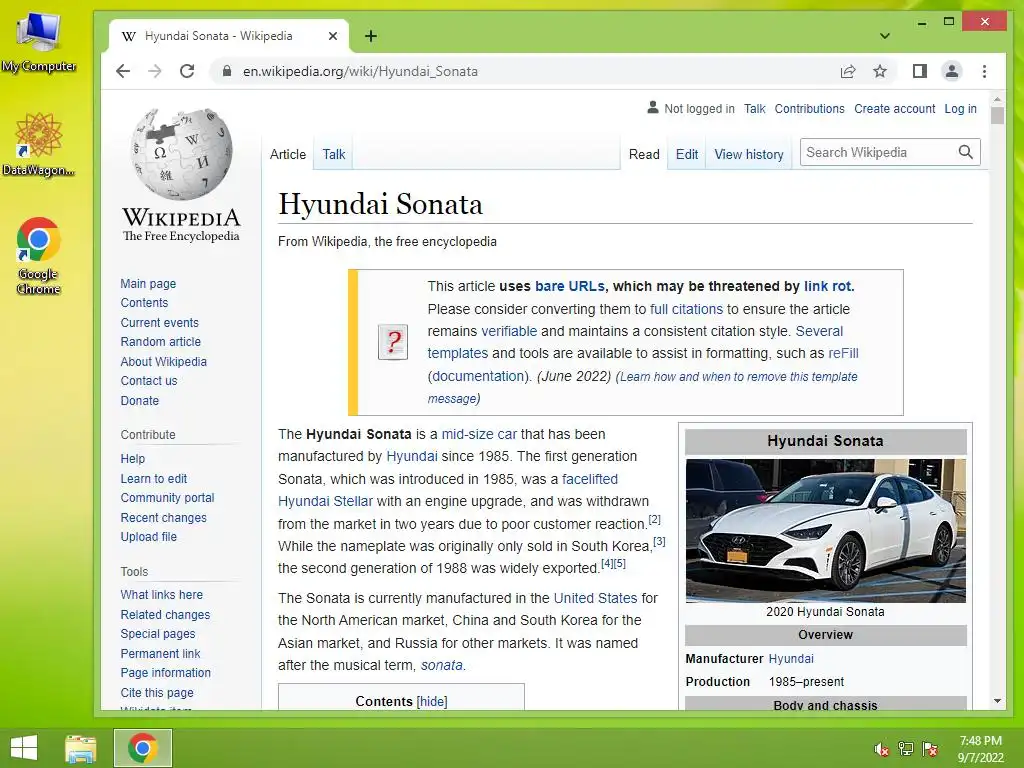This screenshot has width=1024, height=768.
Task: Follow the United States link
Action: pos(595,598)
